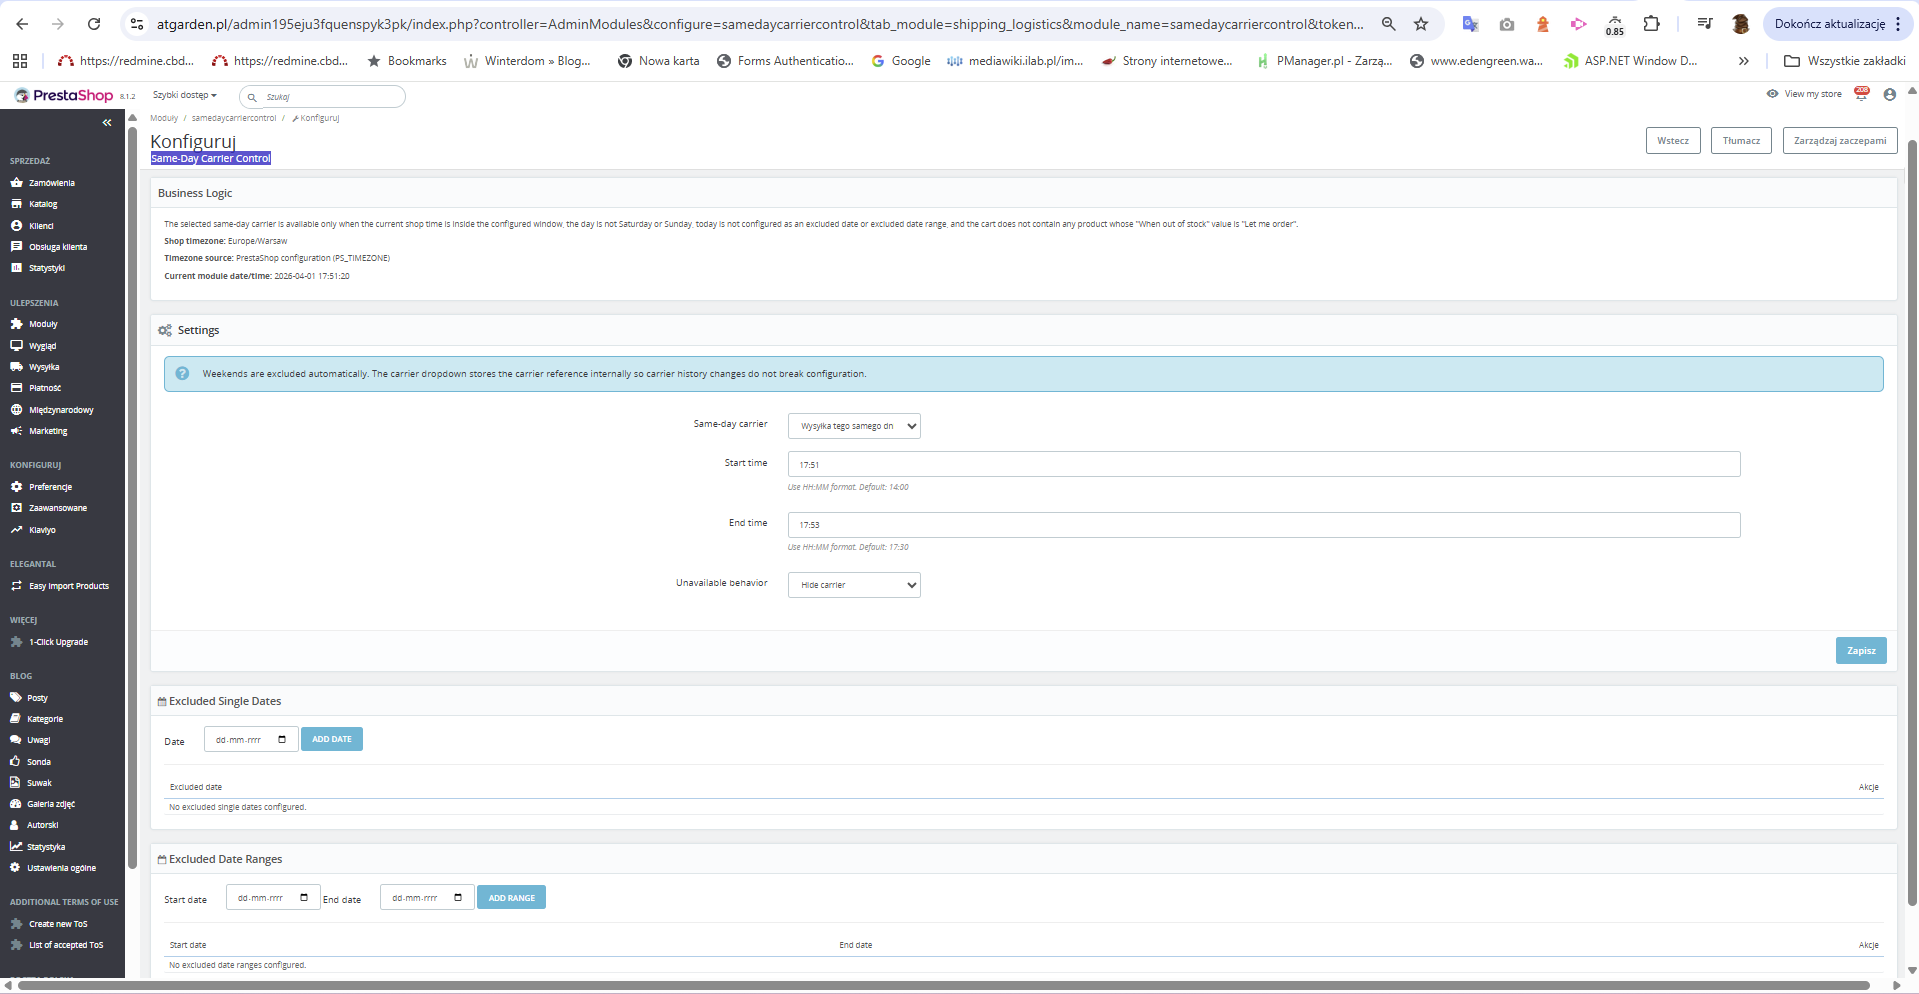Reload the page
Viewport: 1919px width, 994px height.
tap(93, 24)
